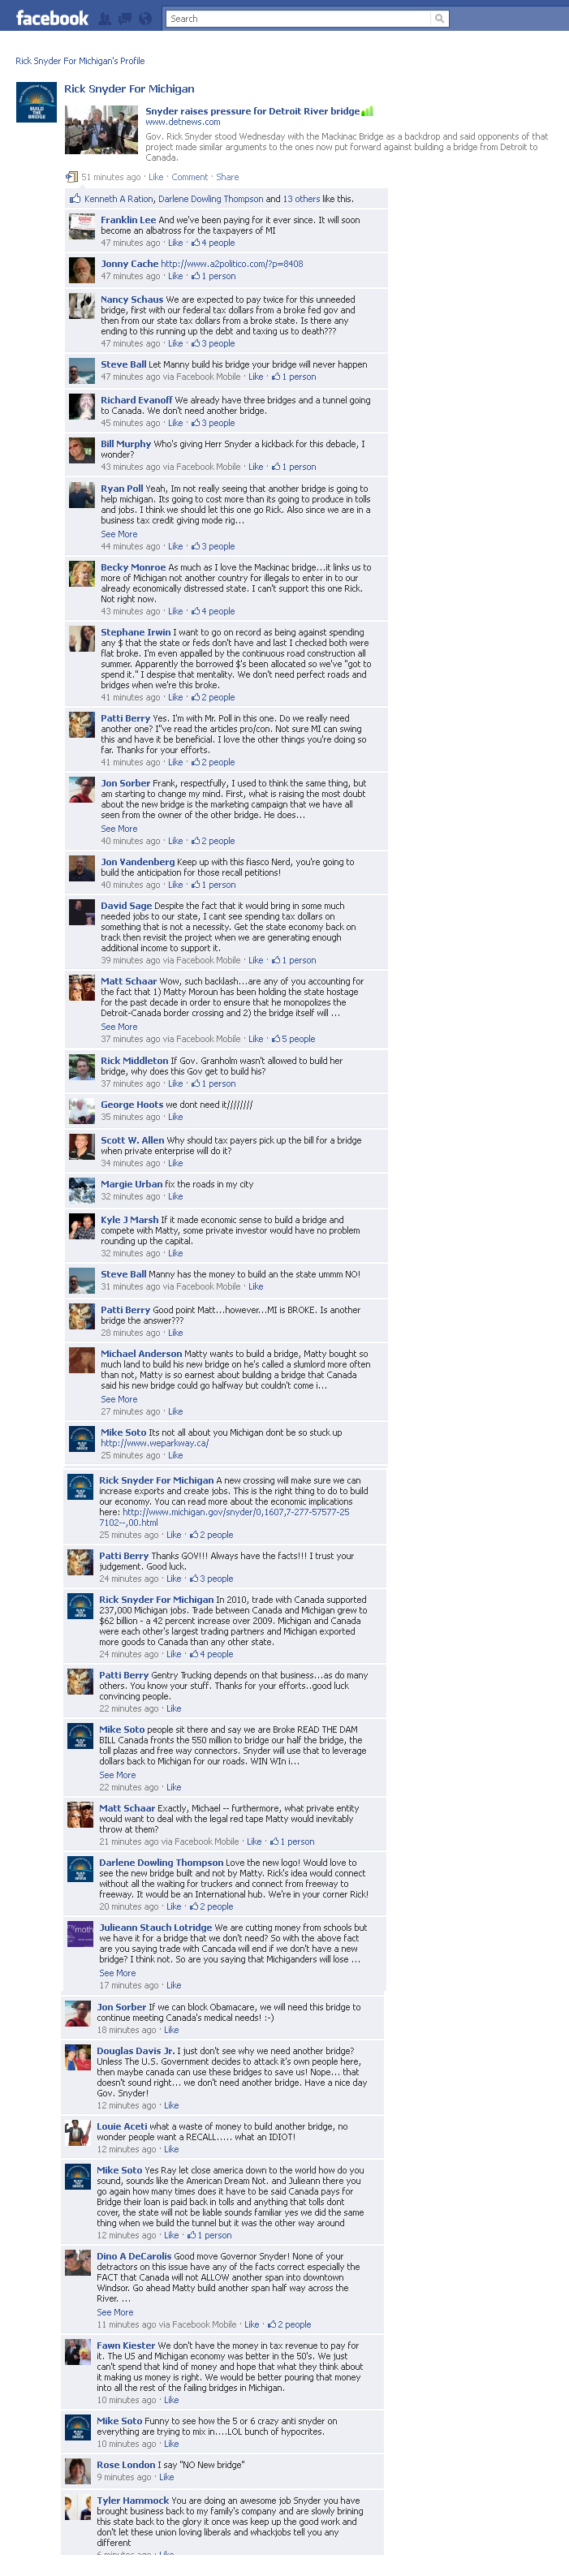569x2576 pixels.
Task: Click the green signal bars icon after the headline
Action: pyautogui.click(x=367, y=111)
